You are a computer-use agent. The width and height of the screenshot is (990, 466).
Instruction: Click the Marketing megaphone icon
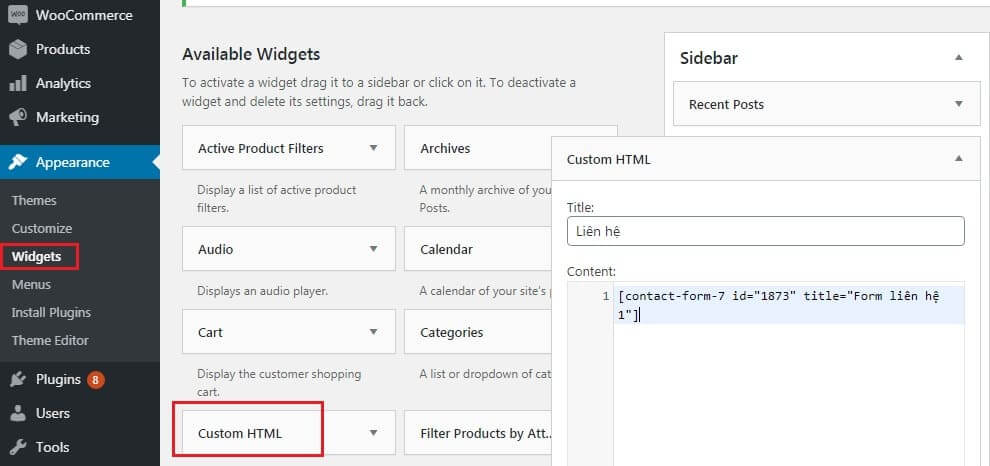click(x=17, y=117)
